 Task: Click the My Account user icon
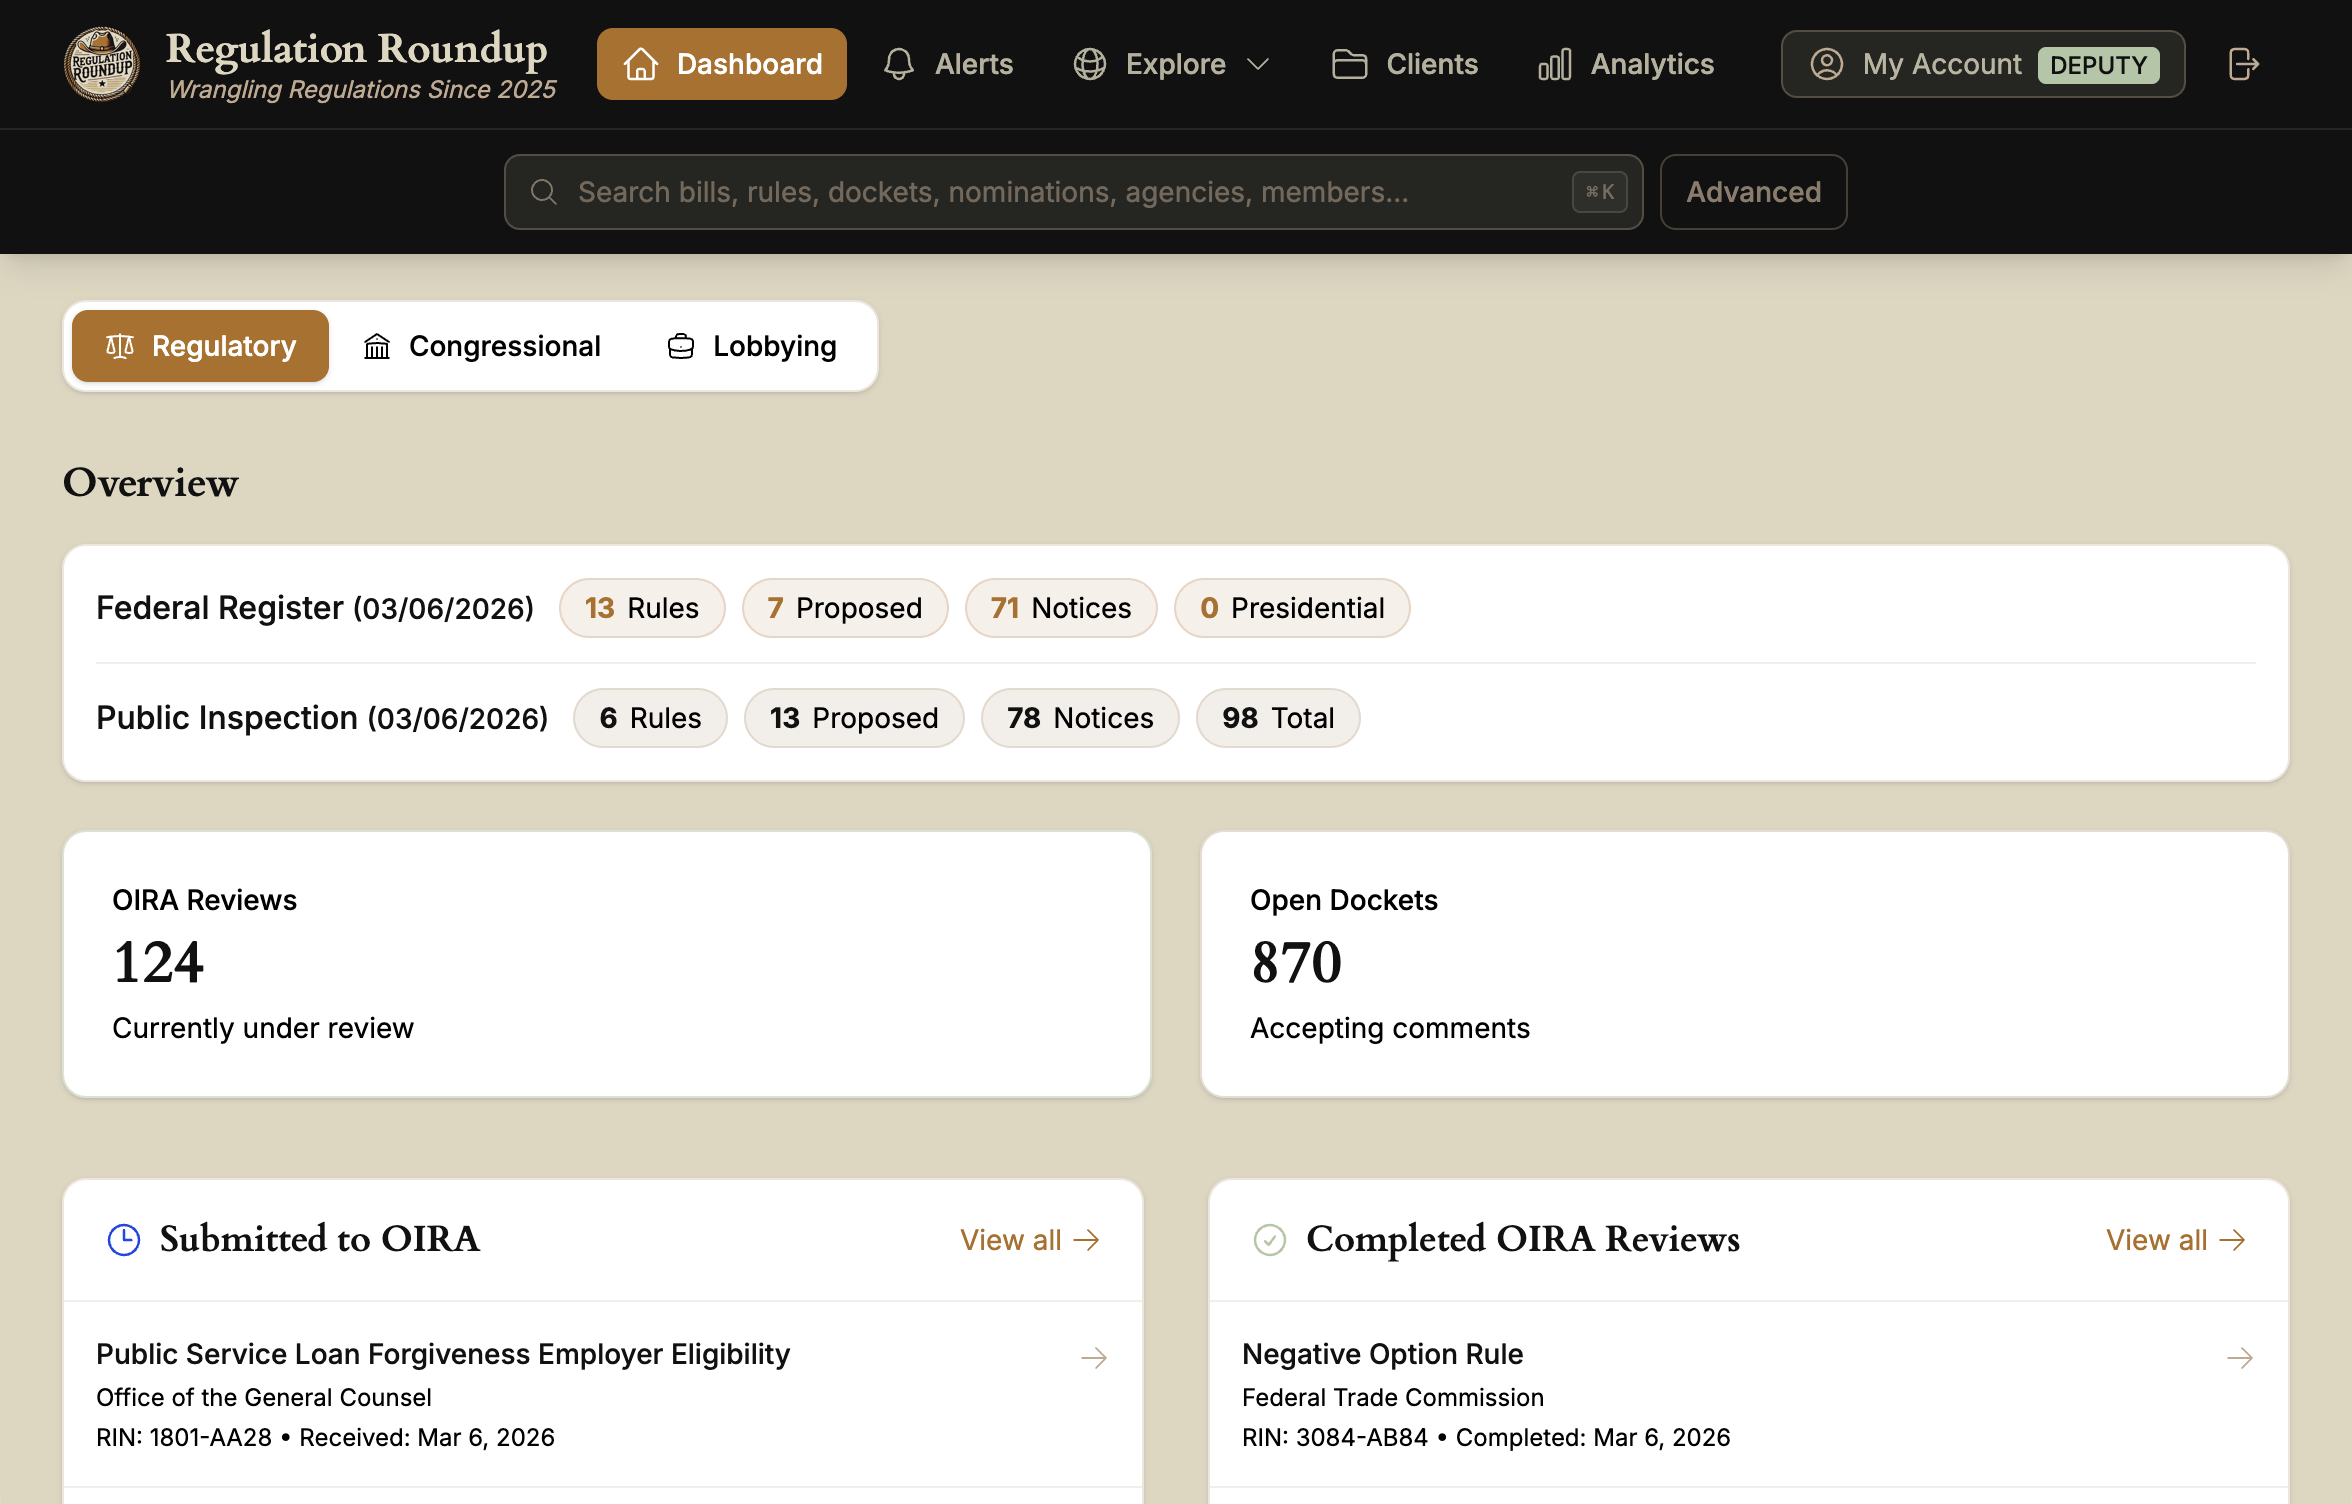[1825, 63]
